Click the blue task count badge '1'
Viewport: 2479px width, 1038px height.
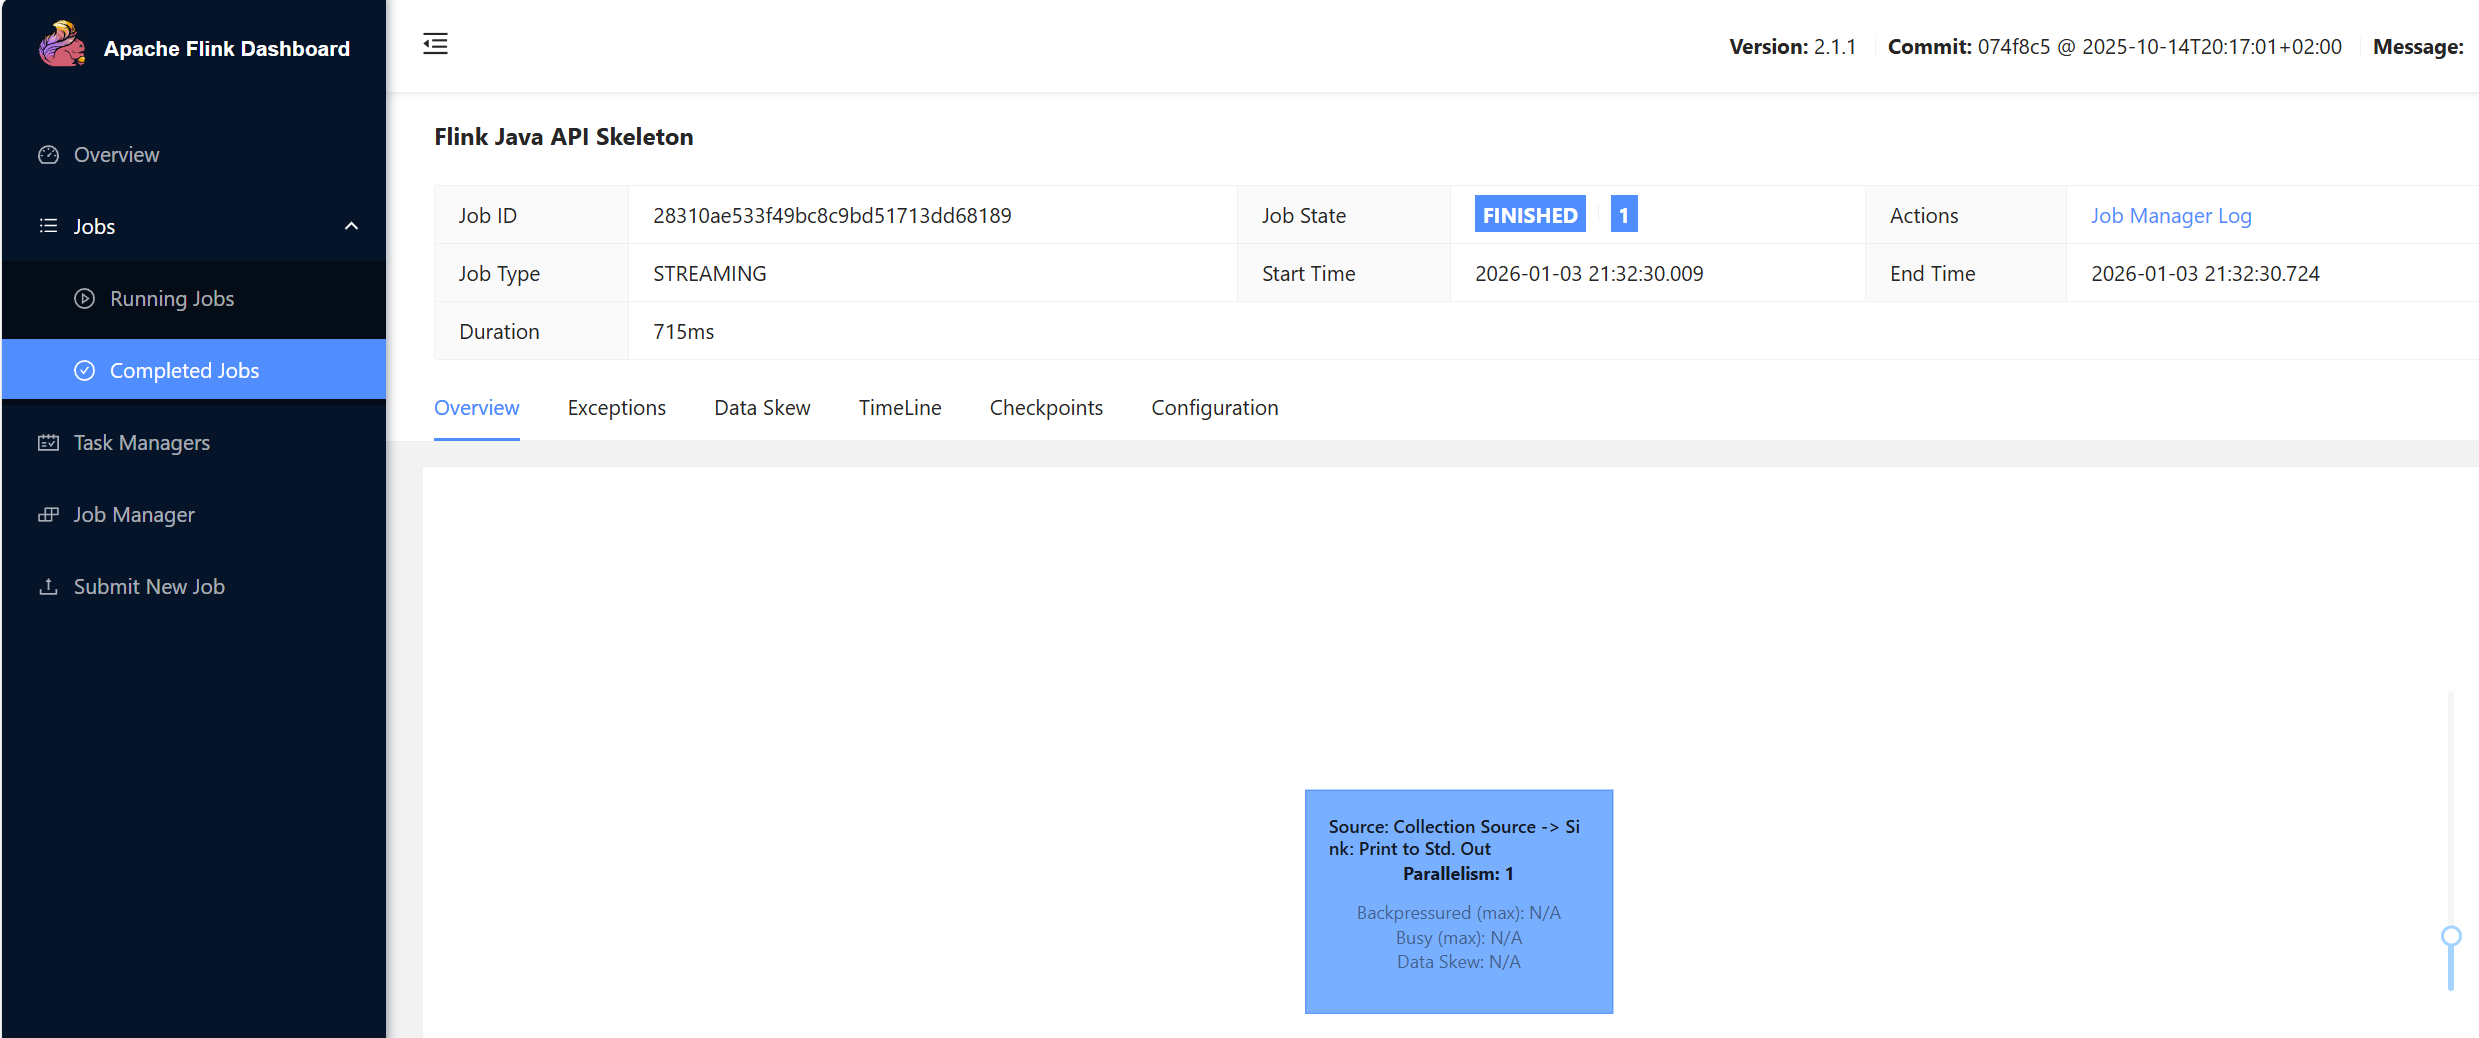[x=1623, y=215]
